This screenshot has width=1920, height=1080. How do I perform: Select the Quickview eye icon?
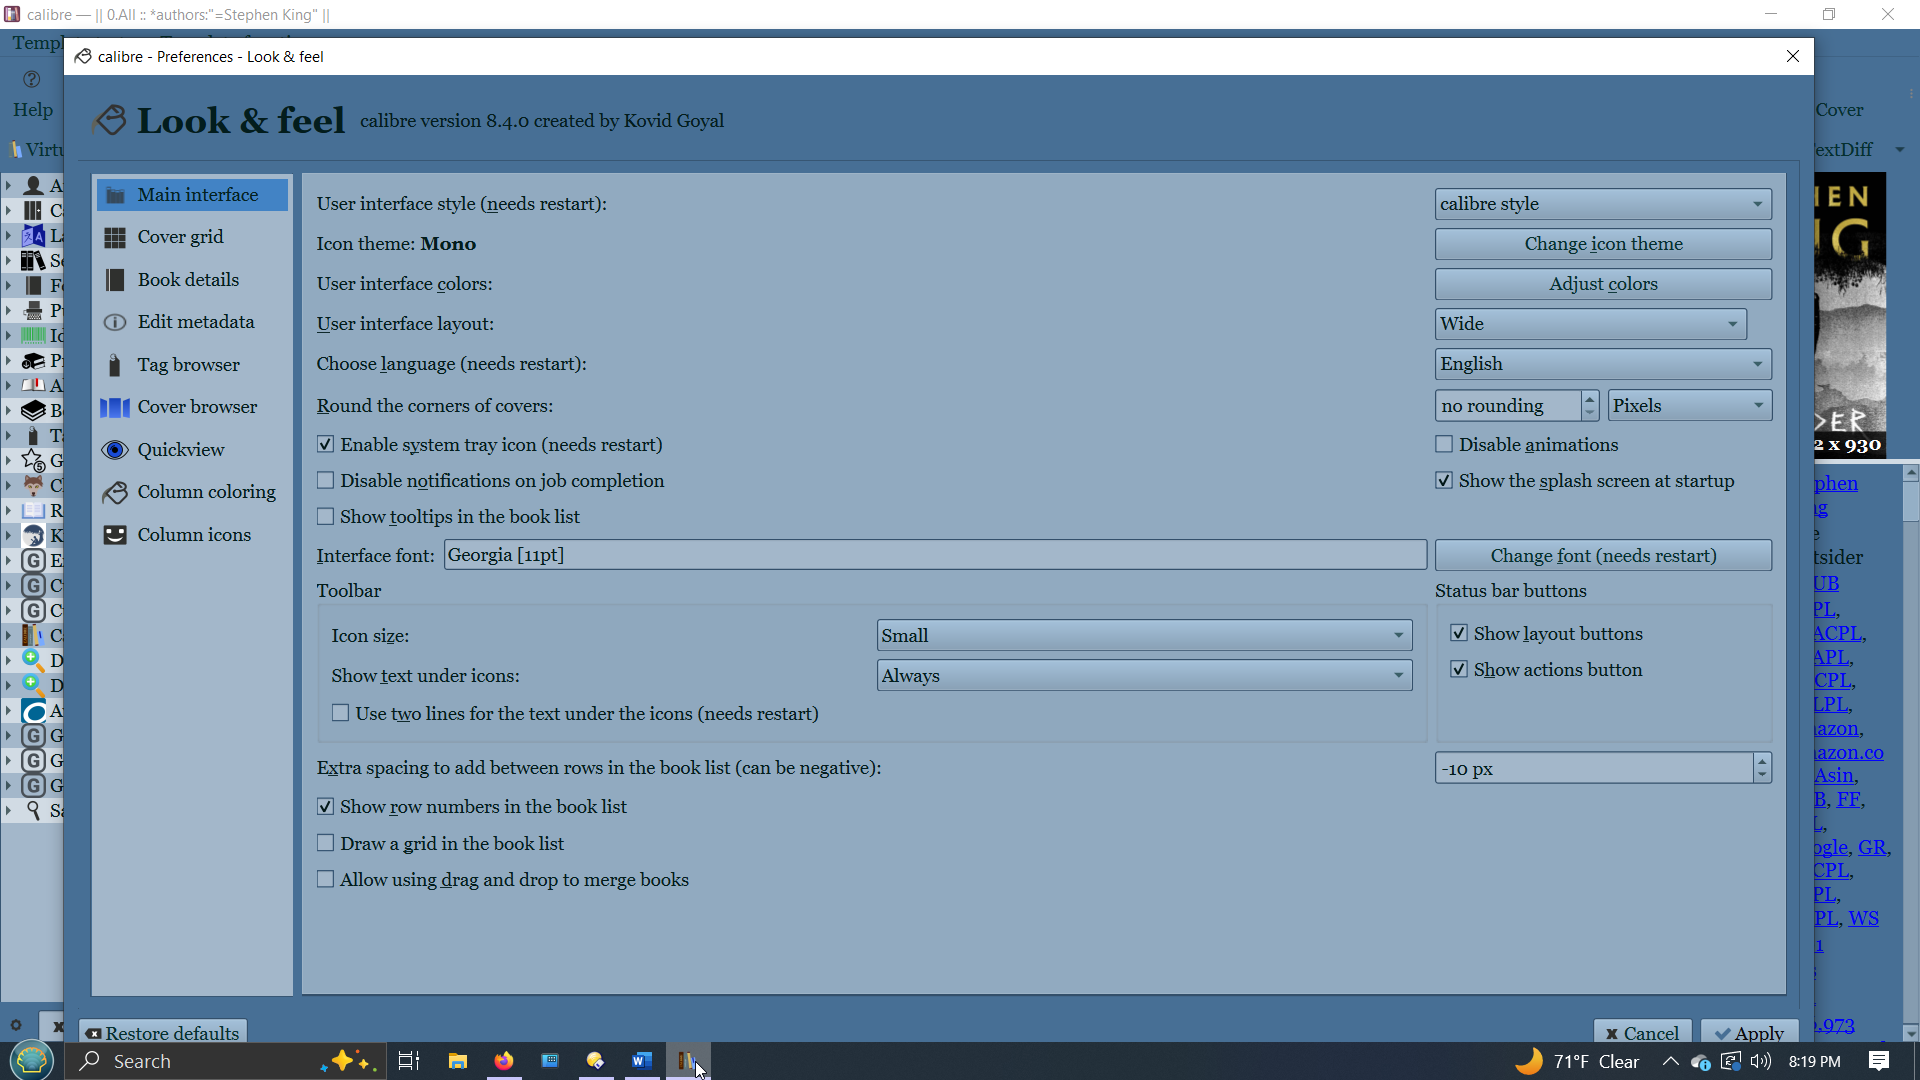(x=115, y=450)
